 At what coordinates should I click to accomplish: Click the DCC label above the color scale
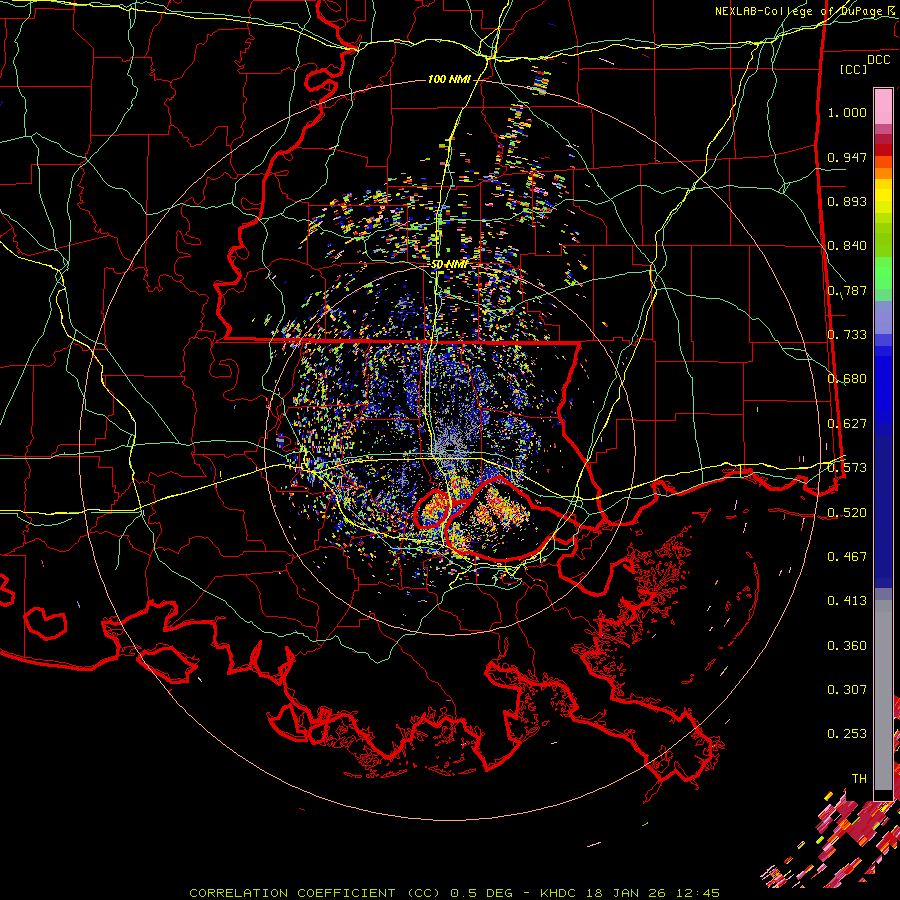(x=878, y=60)
